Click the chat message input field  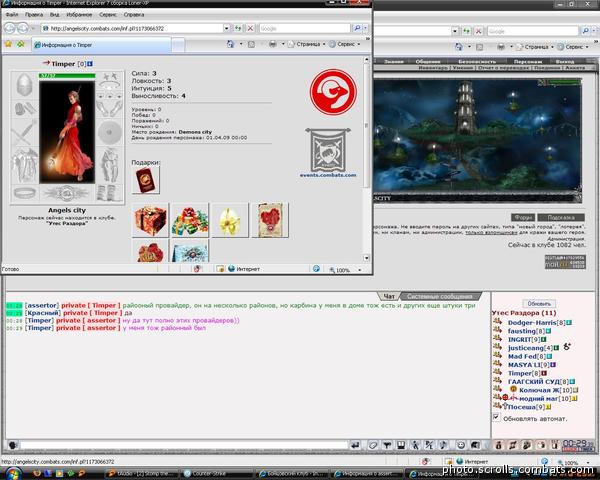pos(184,445)
